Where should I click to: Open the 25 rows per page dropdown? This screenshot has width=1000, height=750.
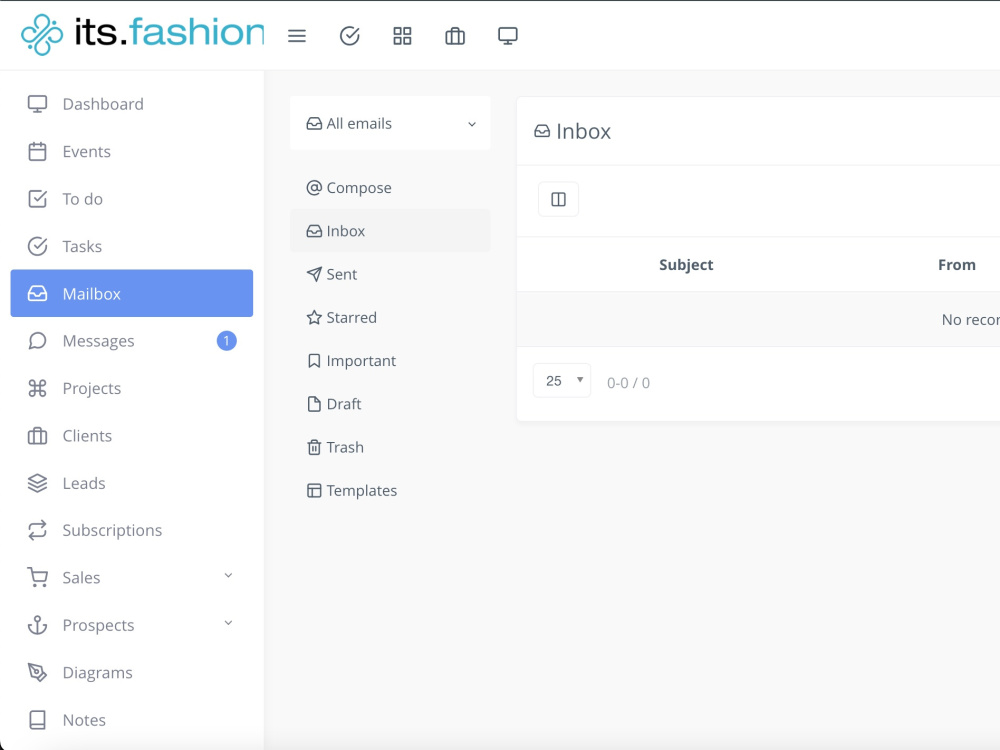coord(562,381)
